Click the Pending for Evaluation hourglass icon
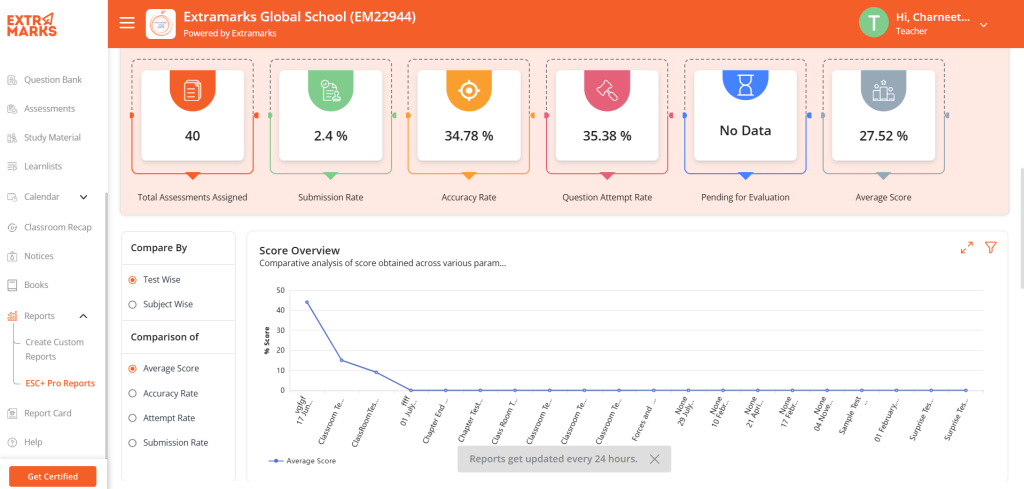This screenshot has height=489, width=1024. pyautogui.click(x=745, y=86)
